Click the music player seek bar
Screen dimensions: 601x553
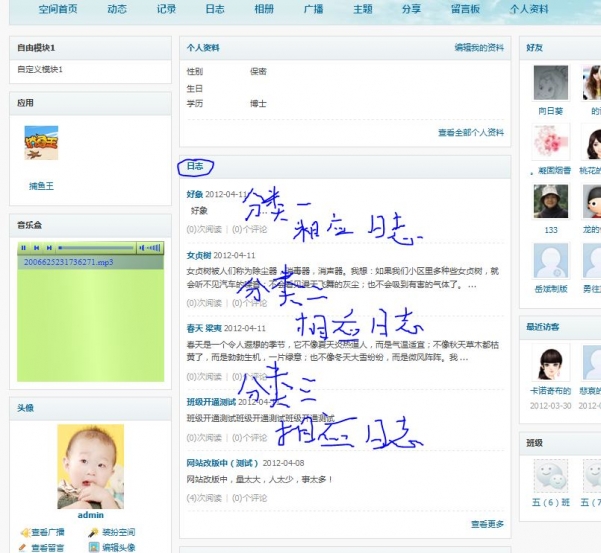pyautogui.click(x=96, y=248)
